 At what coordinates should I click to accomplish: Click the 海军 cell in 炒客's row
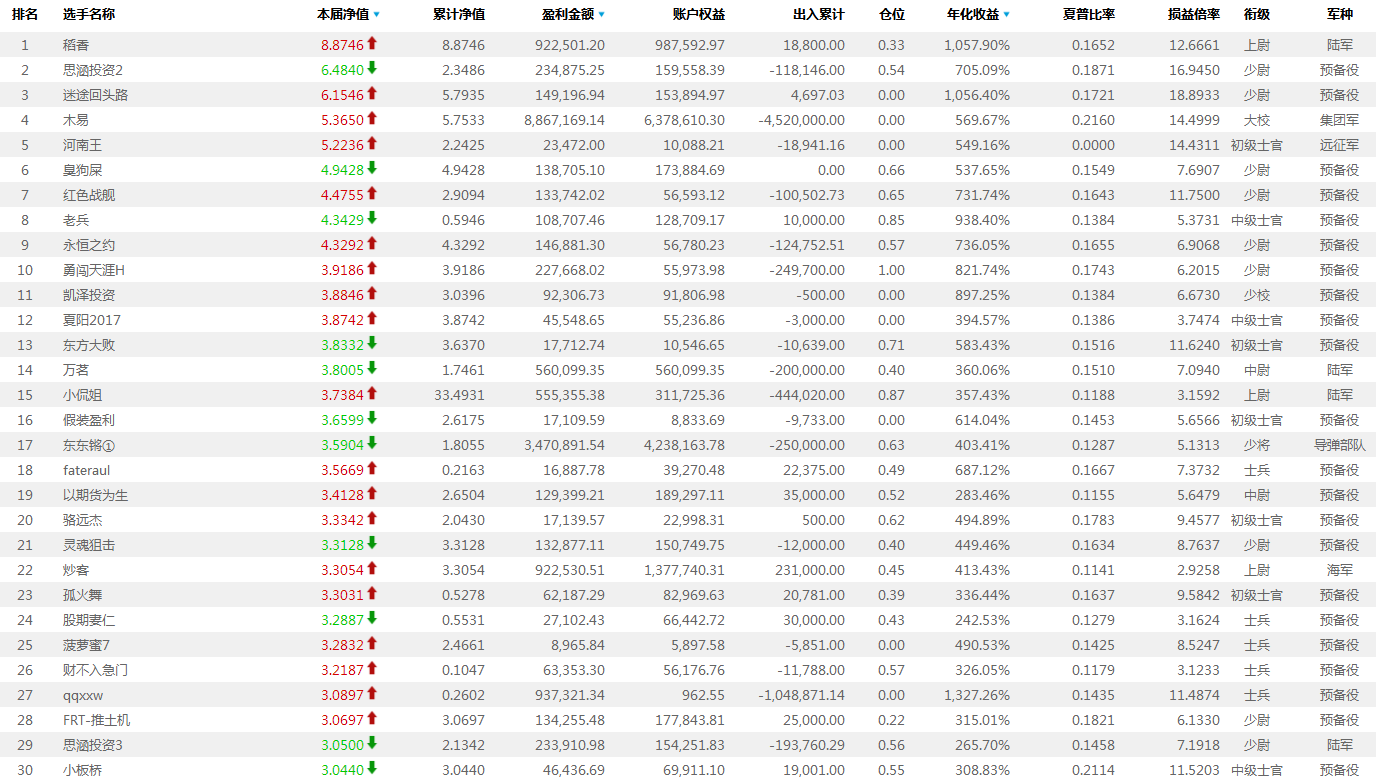click(x=1340, y=570)
